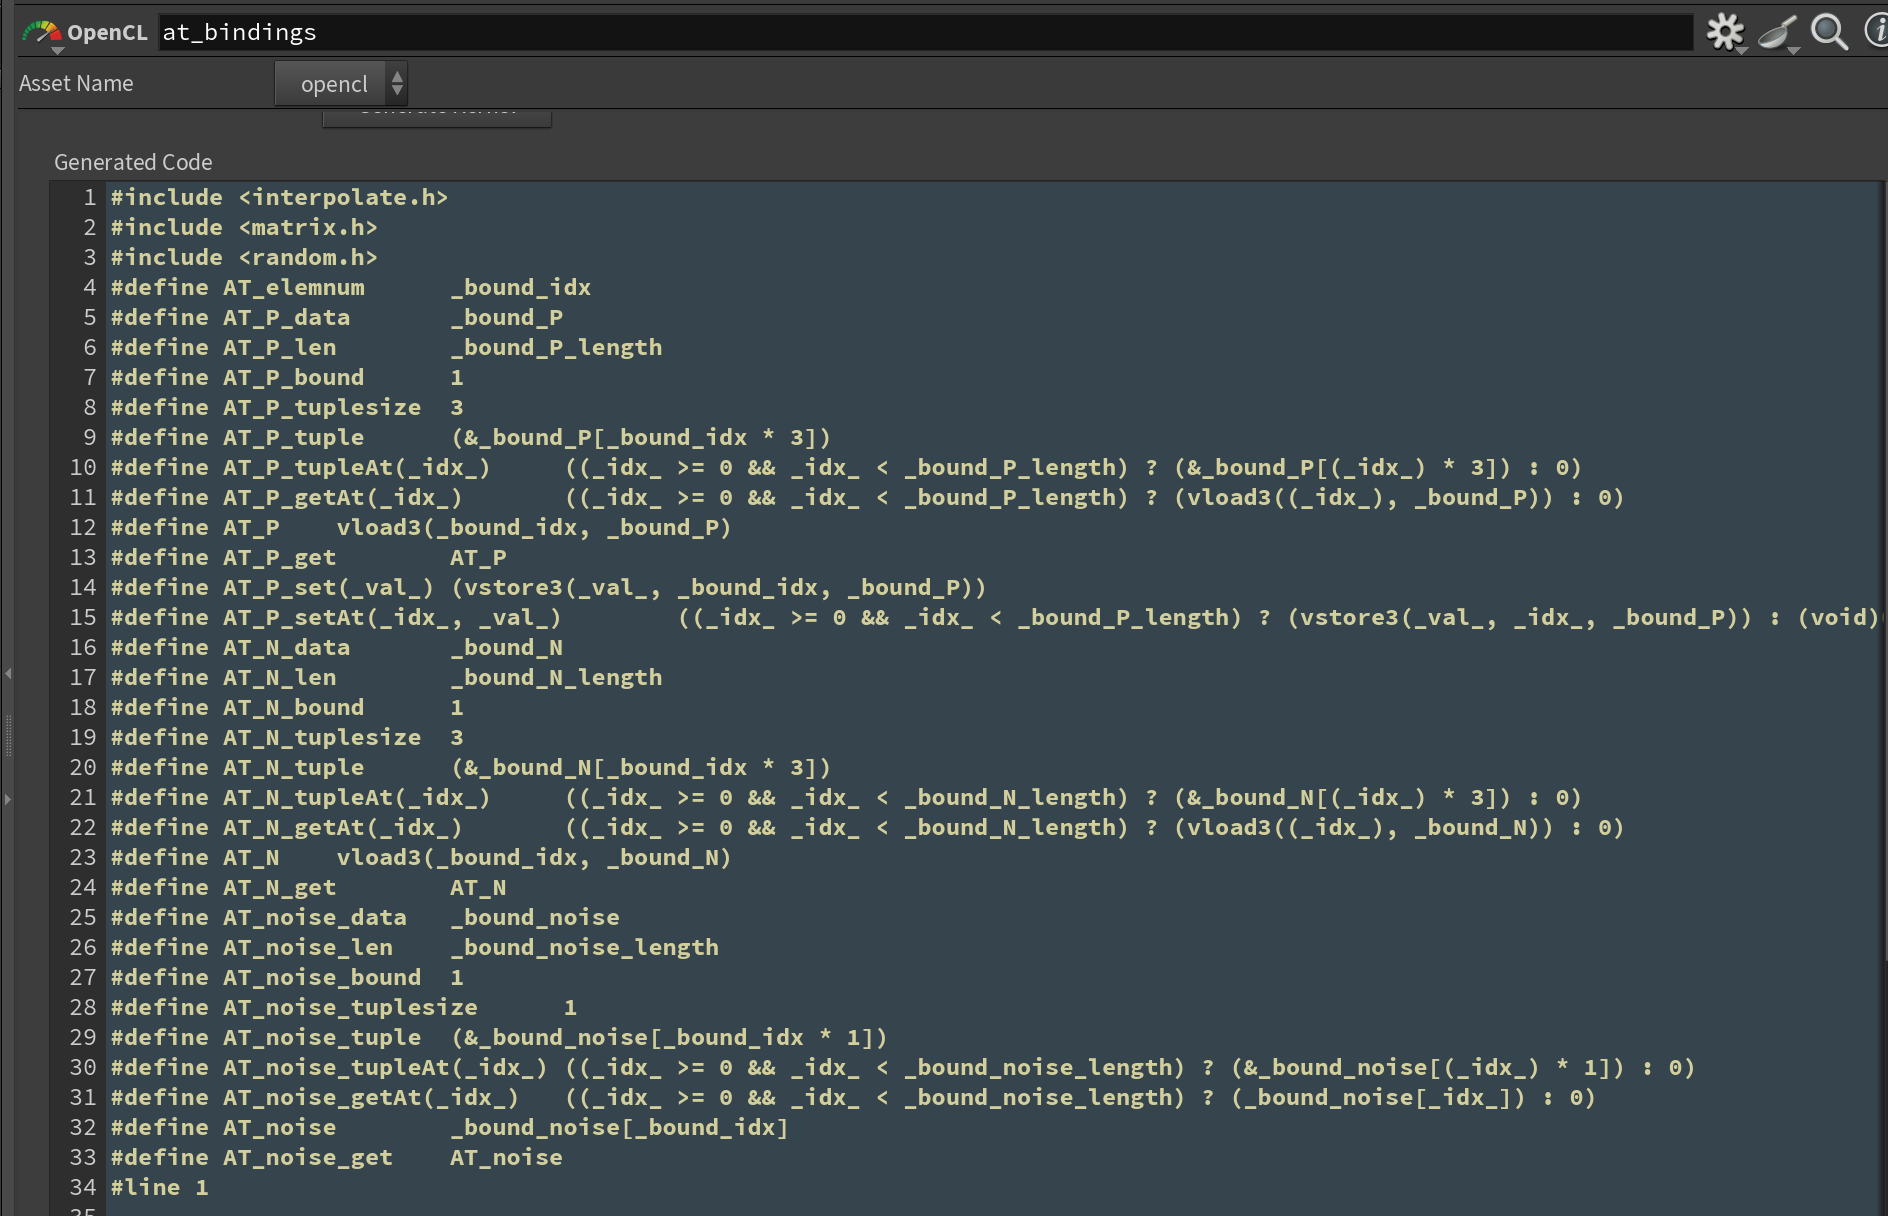
Task: Open the Asset Name opencl dropdown
Action: (341, 84)
